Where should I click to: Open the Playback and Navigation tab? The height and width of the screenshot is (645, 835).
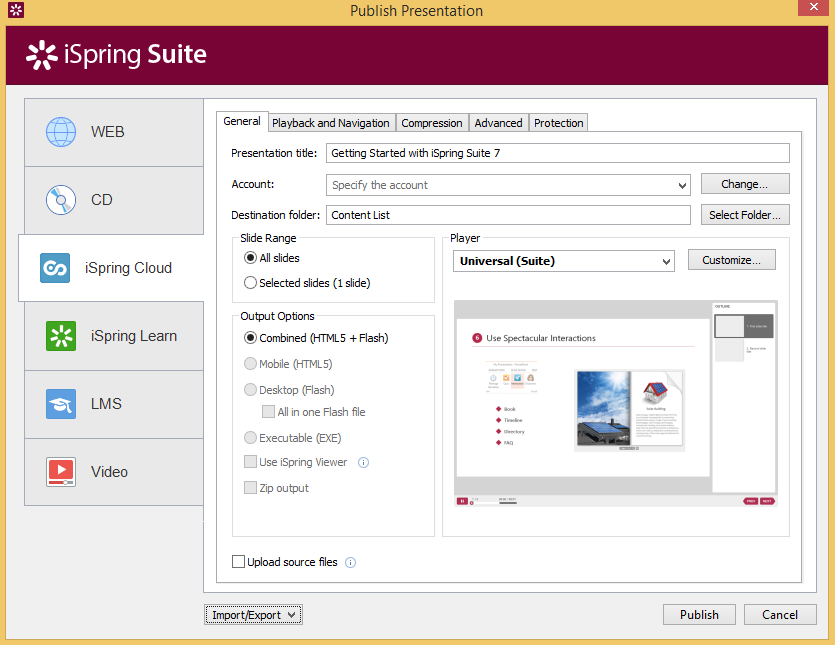pos(331,123)
